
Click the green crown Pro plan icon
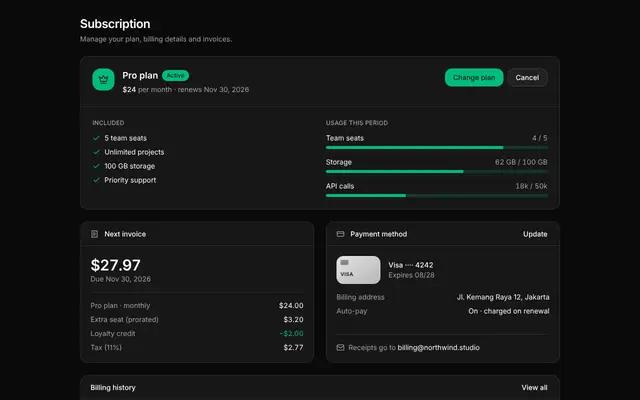pyautogui.click(x=103, y=79)
